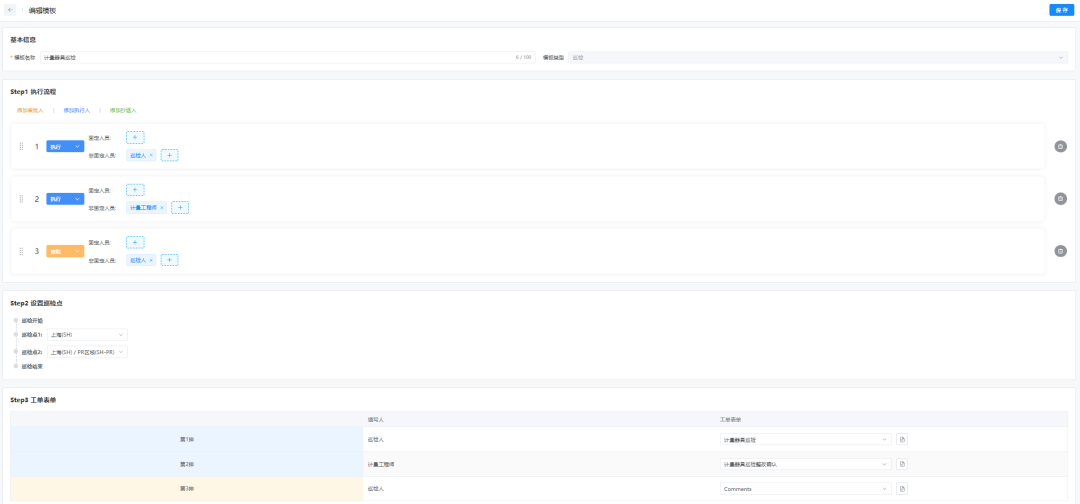Click the back arrow in the header
The image size is (1080, 504).
tap(10, 10)
